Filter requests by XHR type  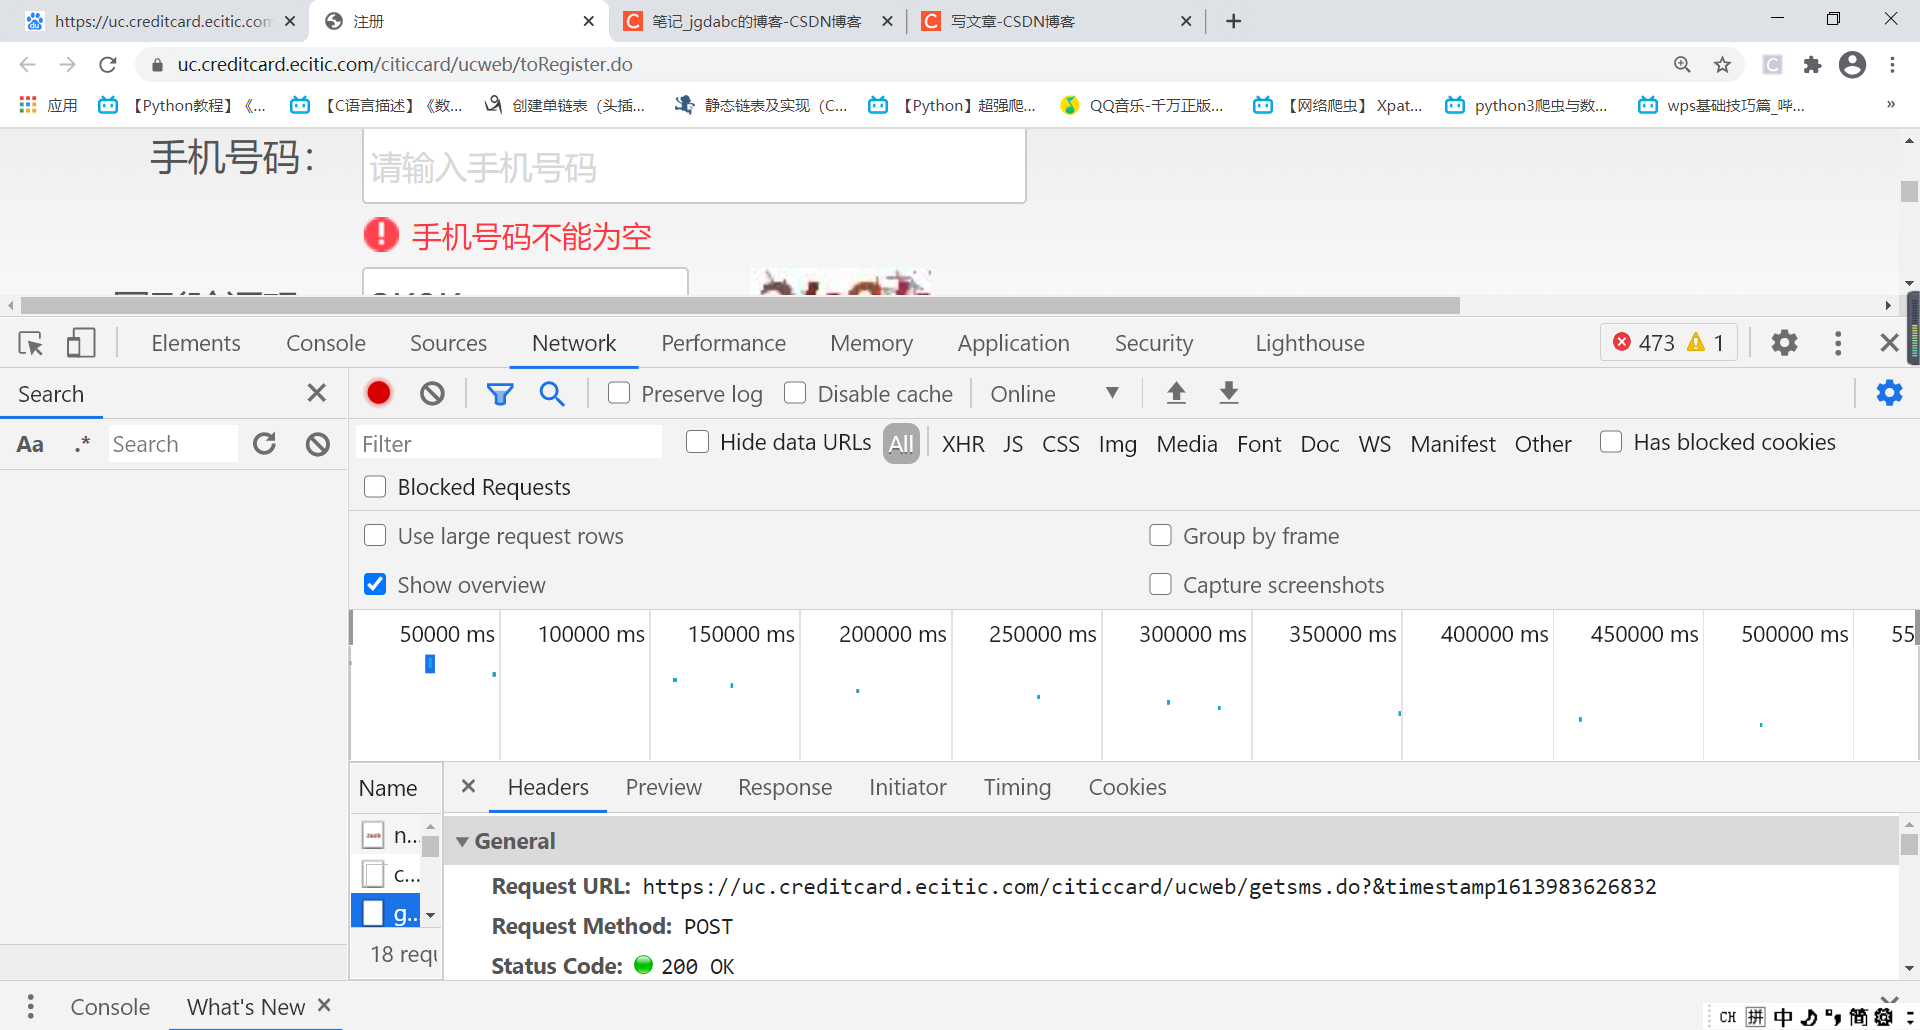(963, 444)
